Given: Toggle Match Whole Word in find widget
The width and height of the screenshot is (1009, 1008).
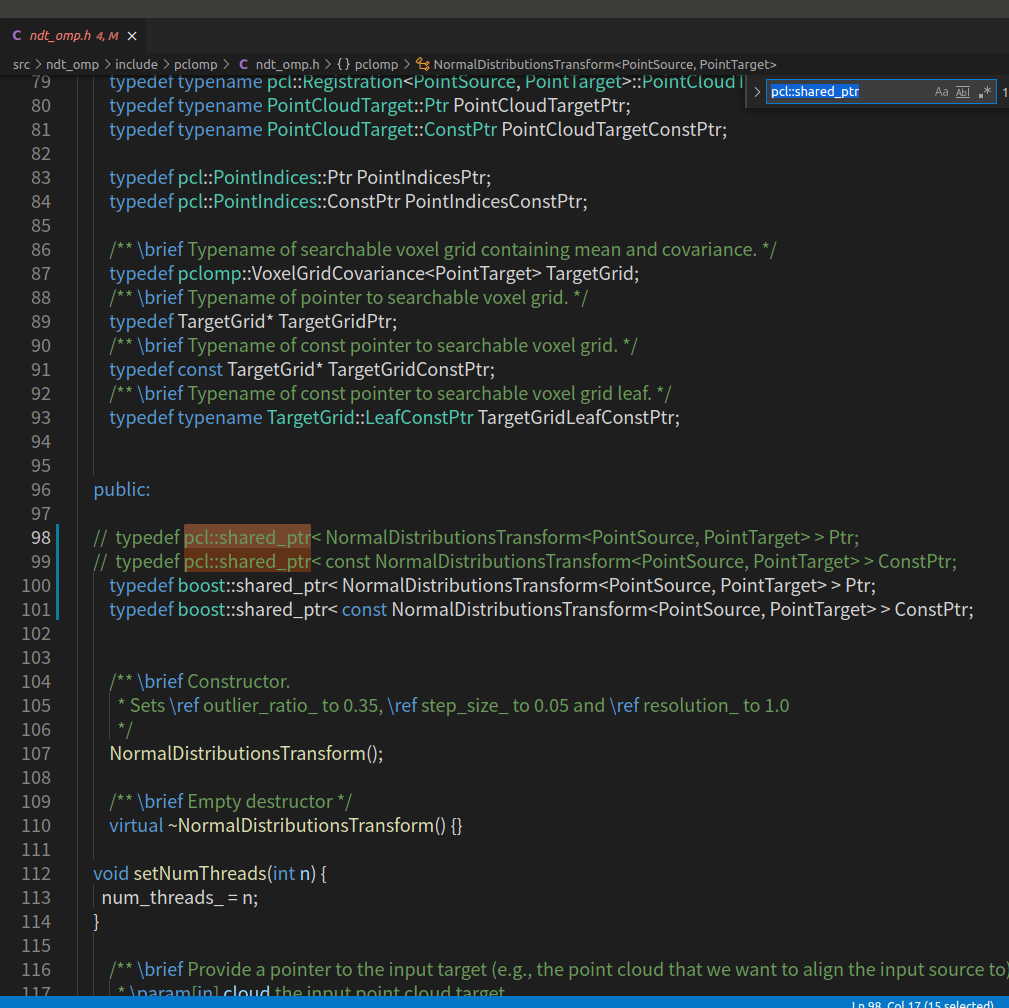Looking at the screenshot, I should point(963,92).
